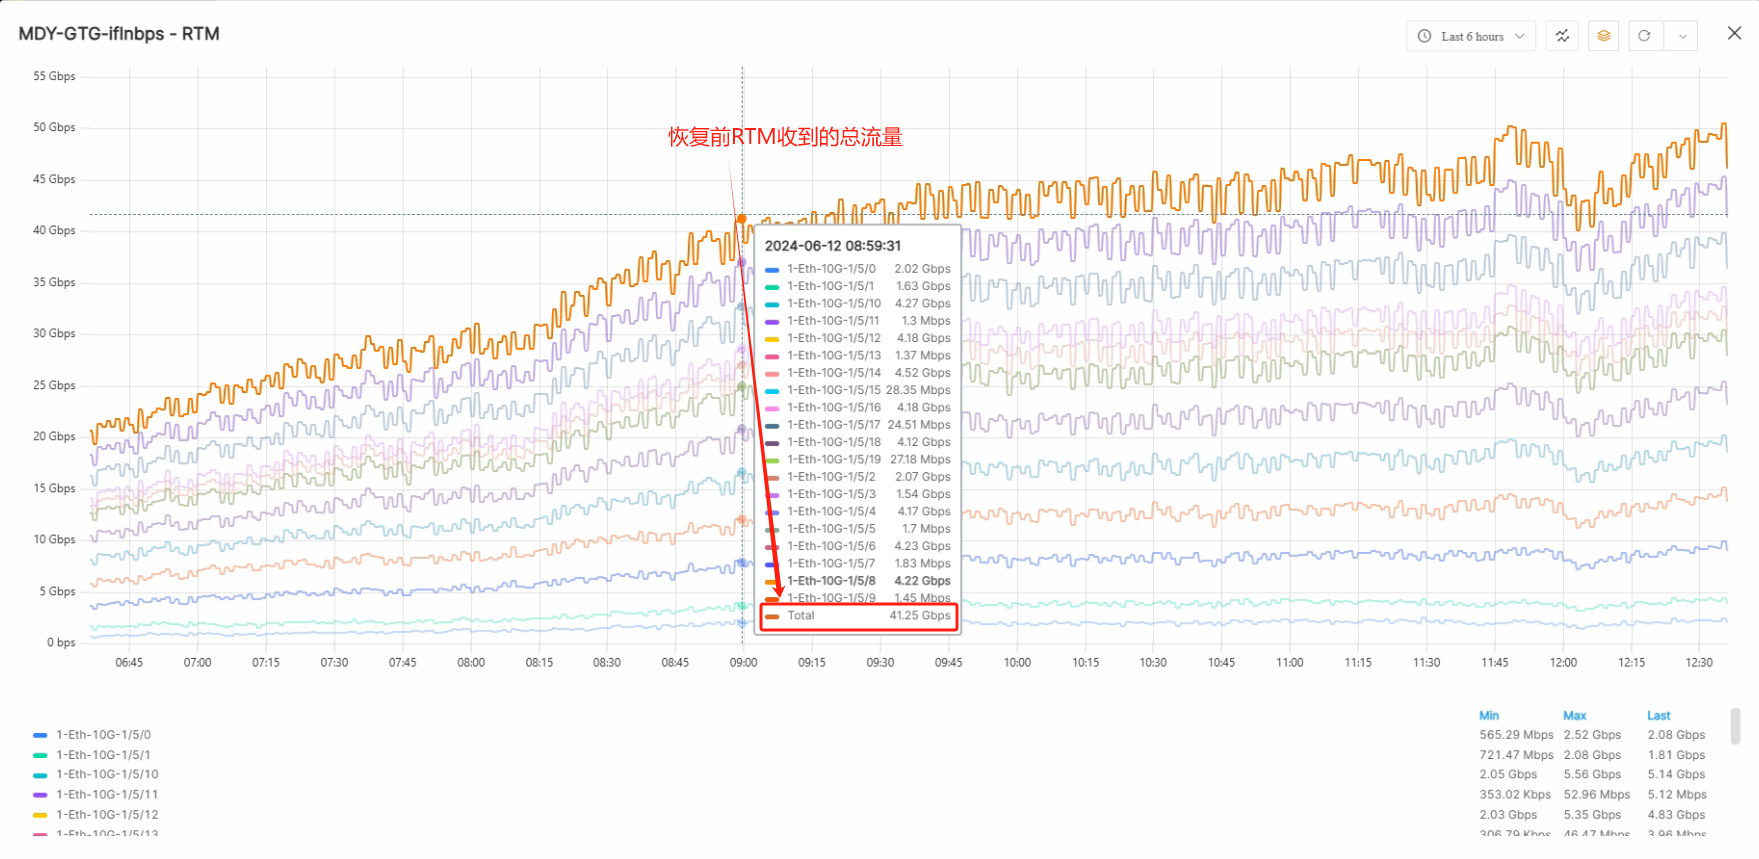This screenshot has height=859, width=1759.
Task: Sort the legend by the Last column
Action: [x=1658, y=716]
